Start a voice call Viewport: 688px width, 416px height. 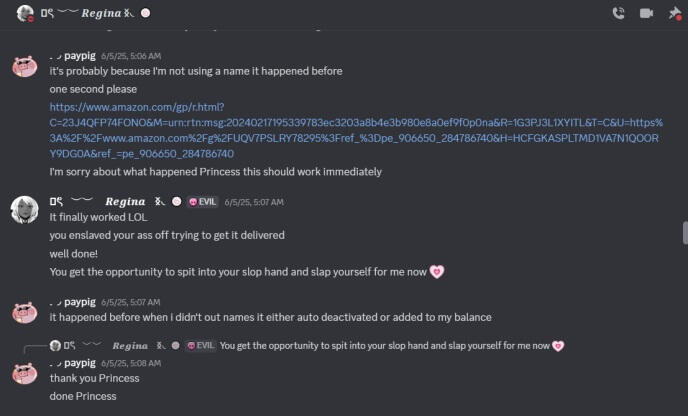coord(618,13)
